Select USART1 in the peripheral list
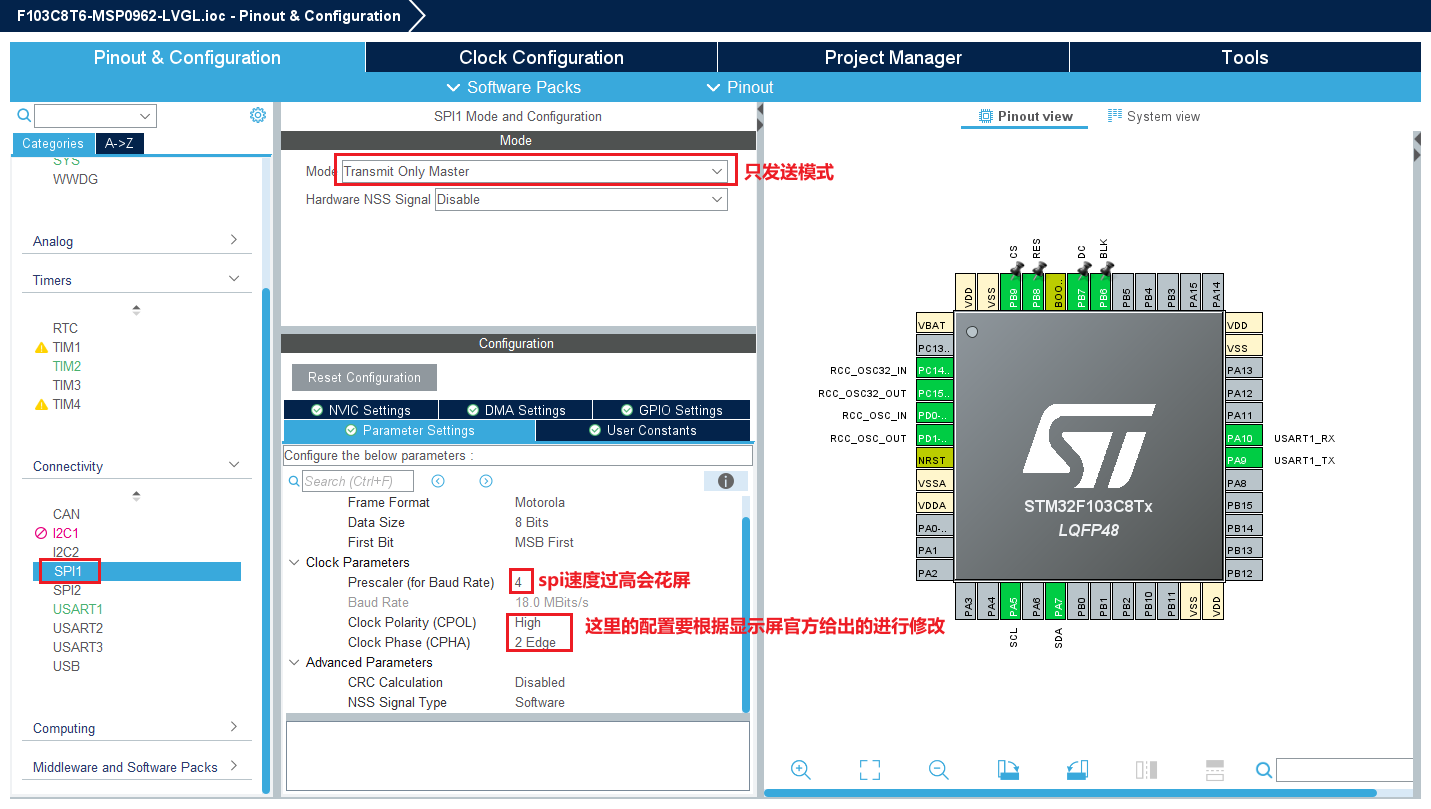 pyautogui.click(x=78, y=609)
